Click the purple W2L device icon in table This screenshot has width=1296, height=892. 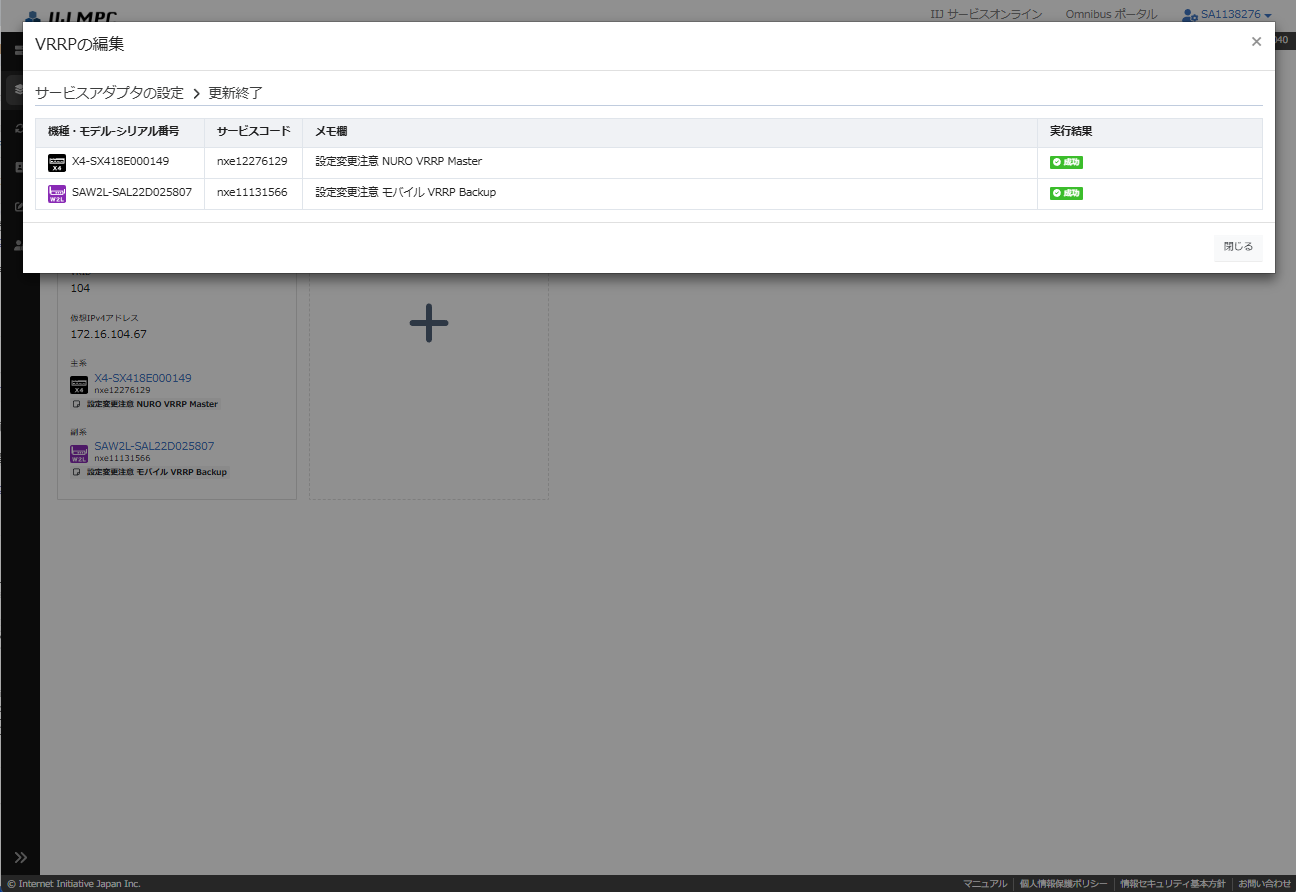pyautogui.click(x=57, y=194)
